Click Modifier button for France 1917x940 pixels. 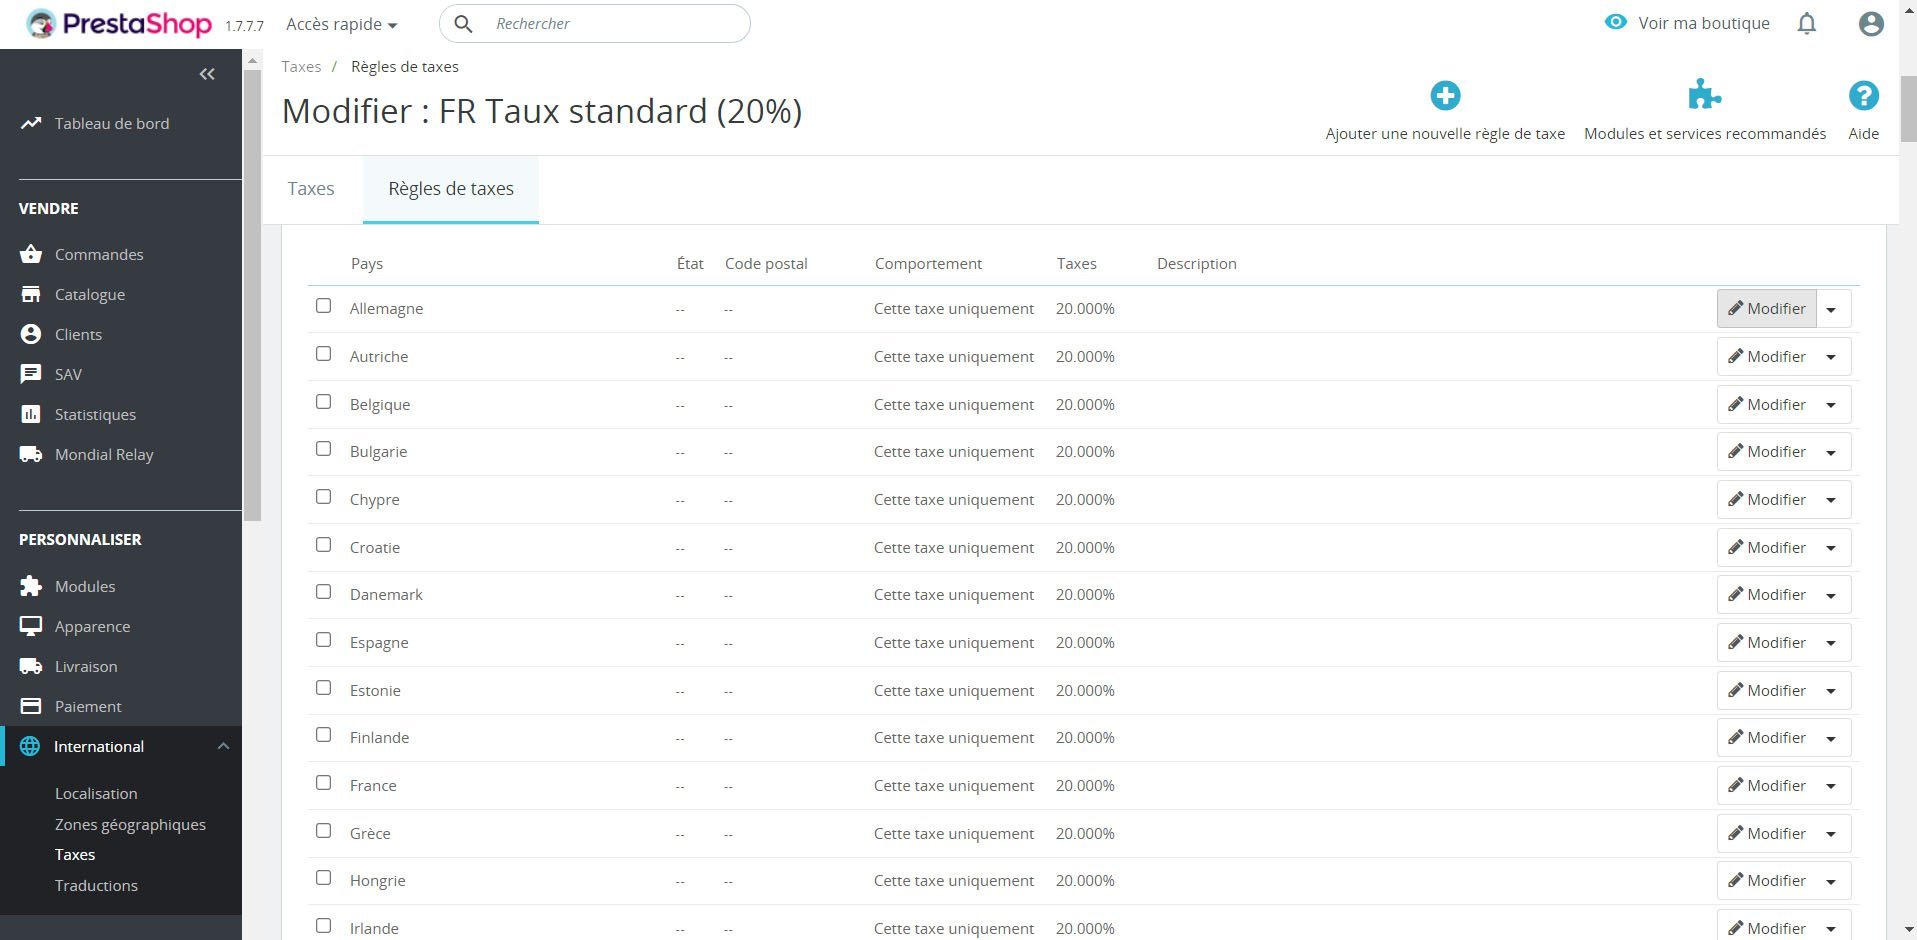coord(1767,786)
